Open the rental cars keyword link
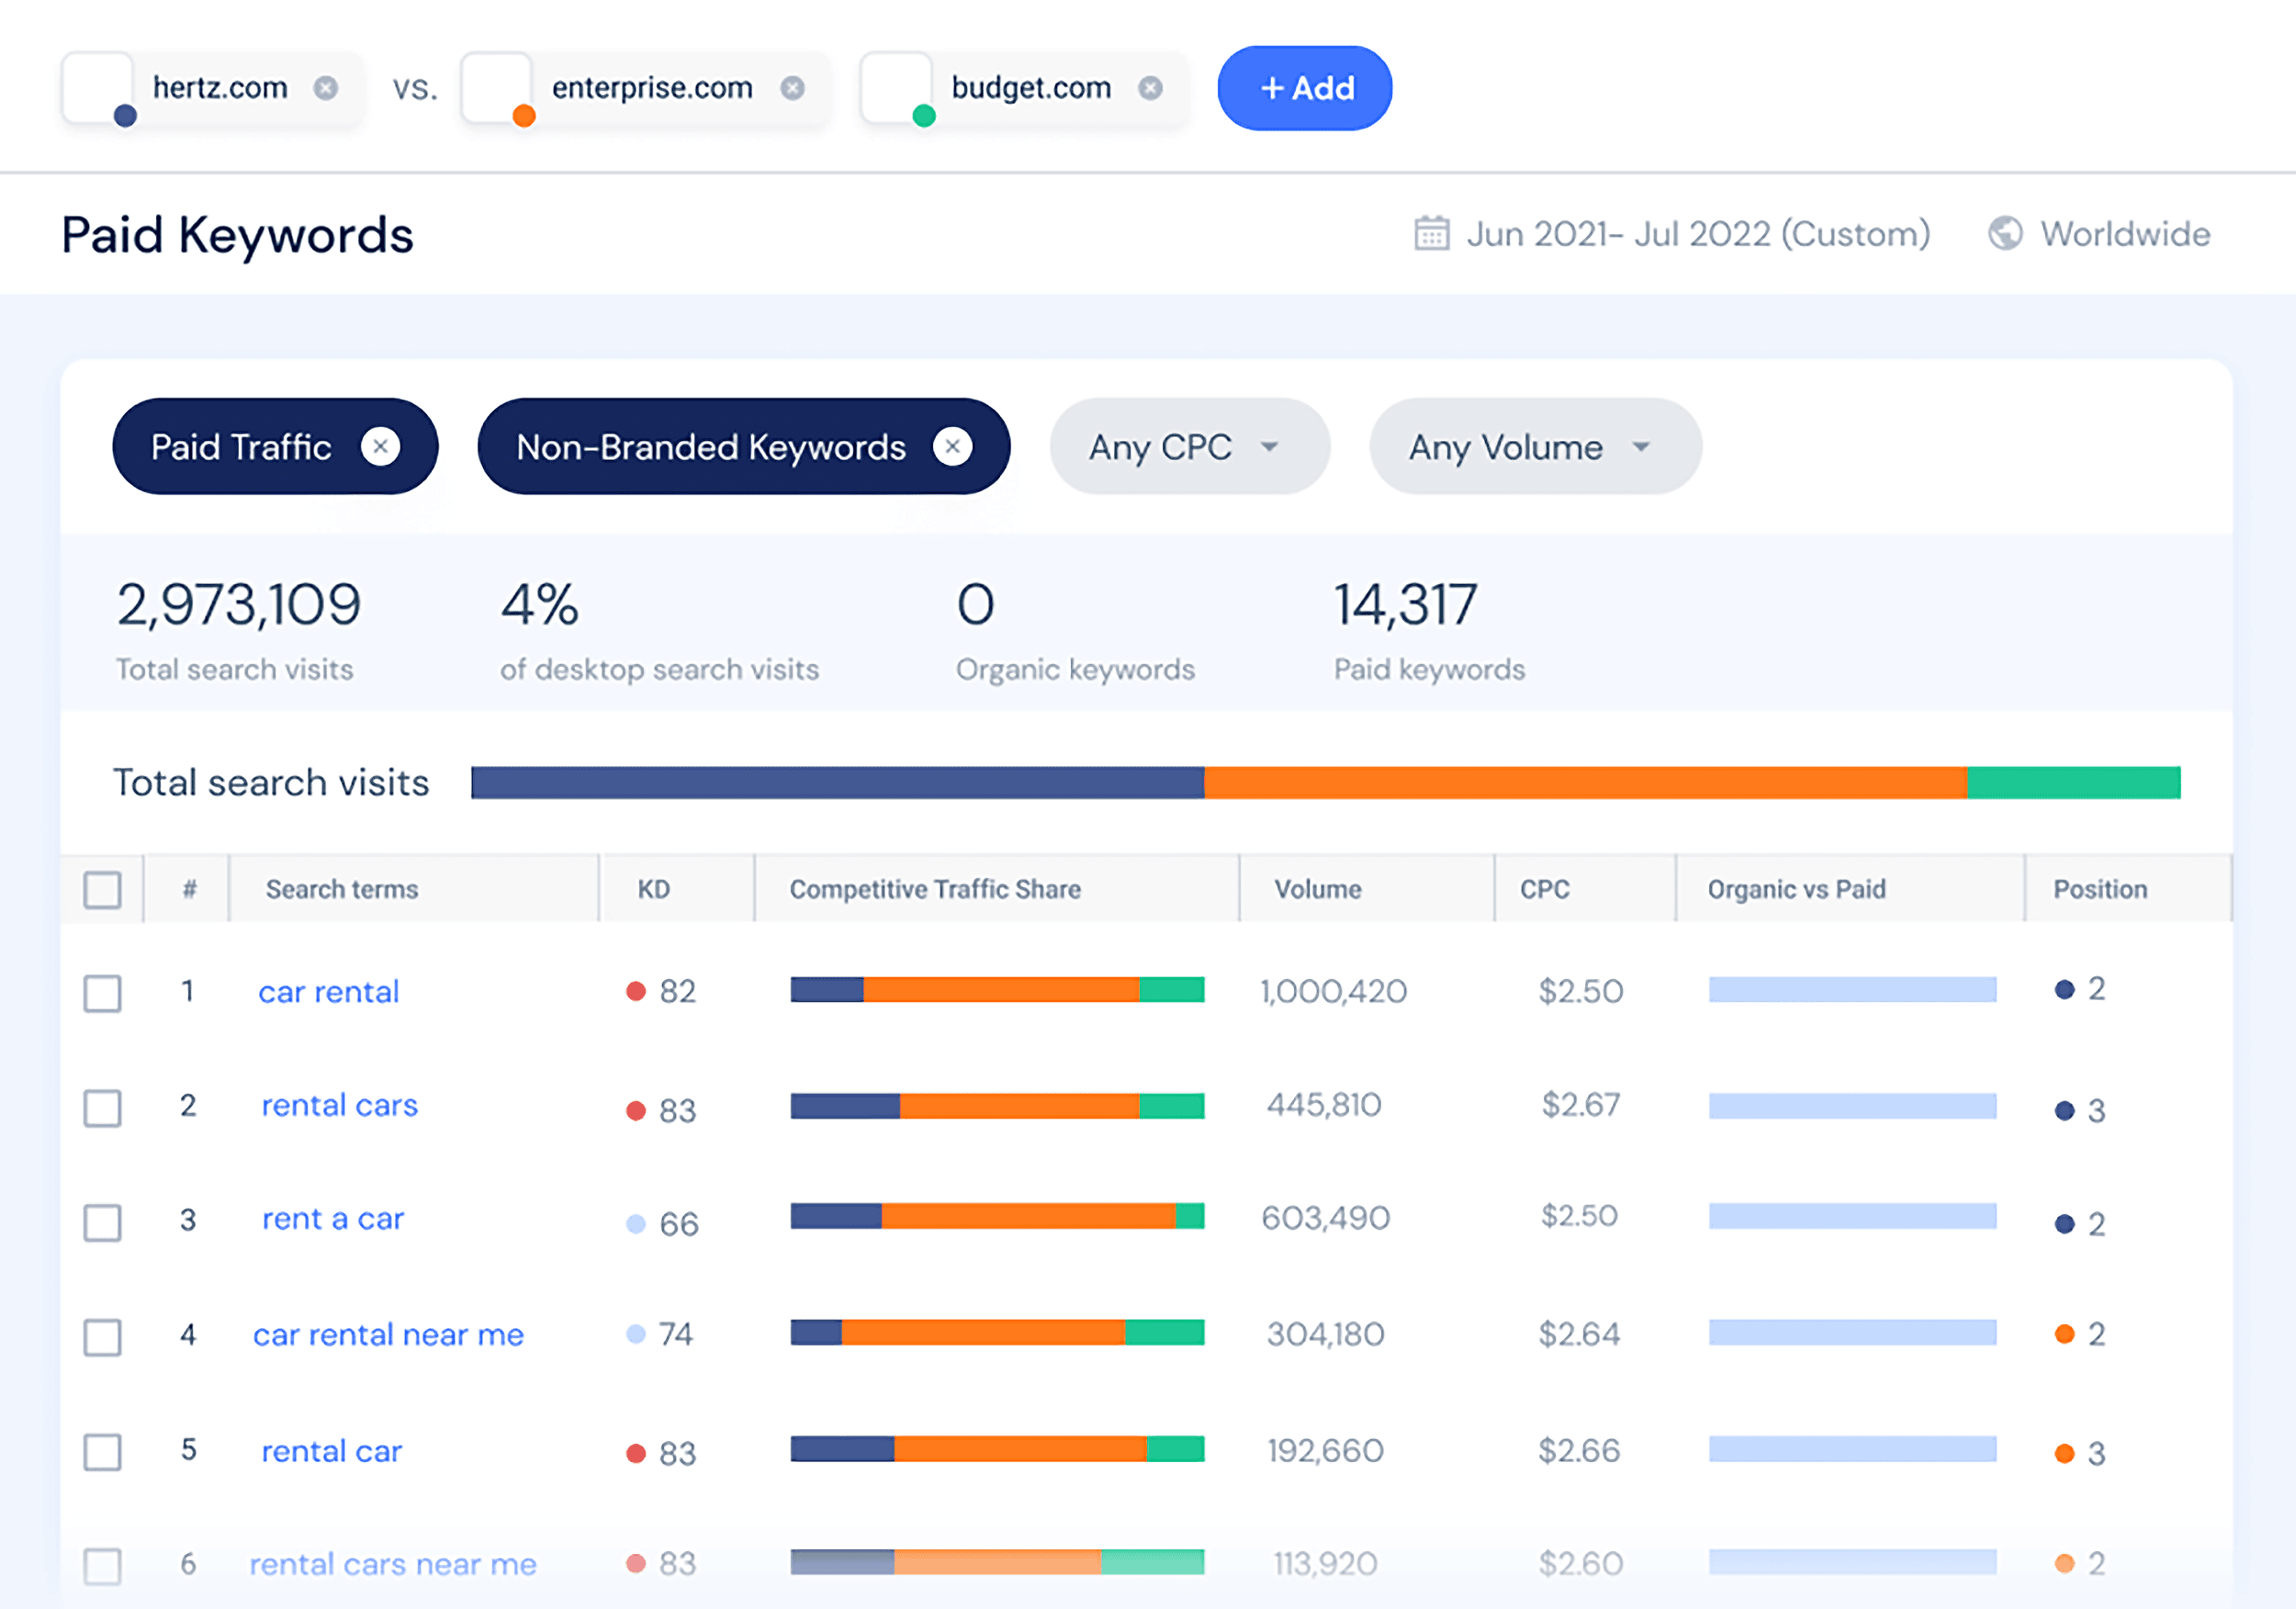The height and width of the screenshot is (1609, 2296). point(339,1105)
